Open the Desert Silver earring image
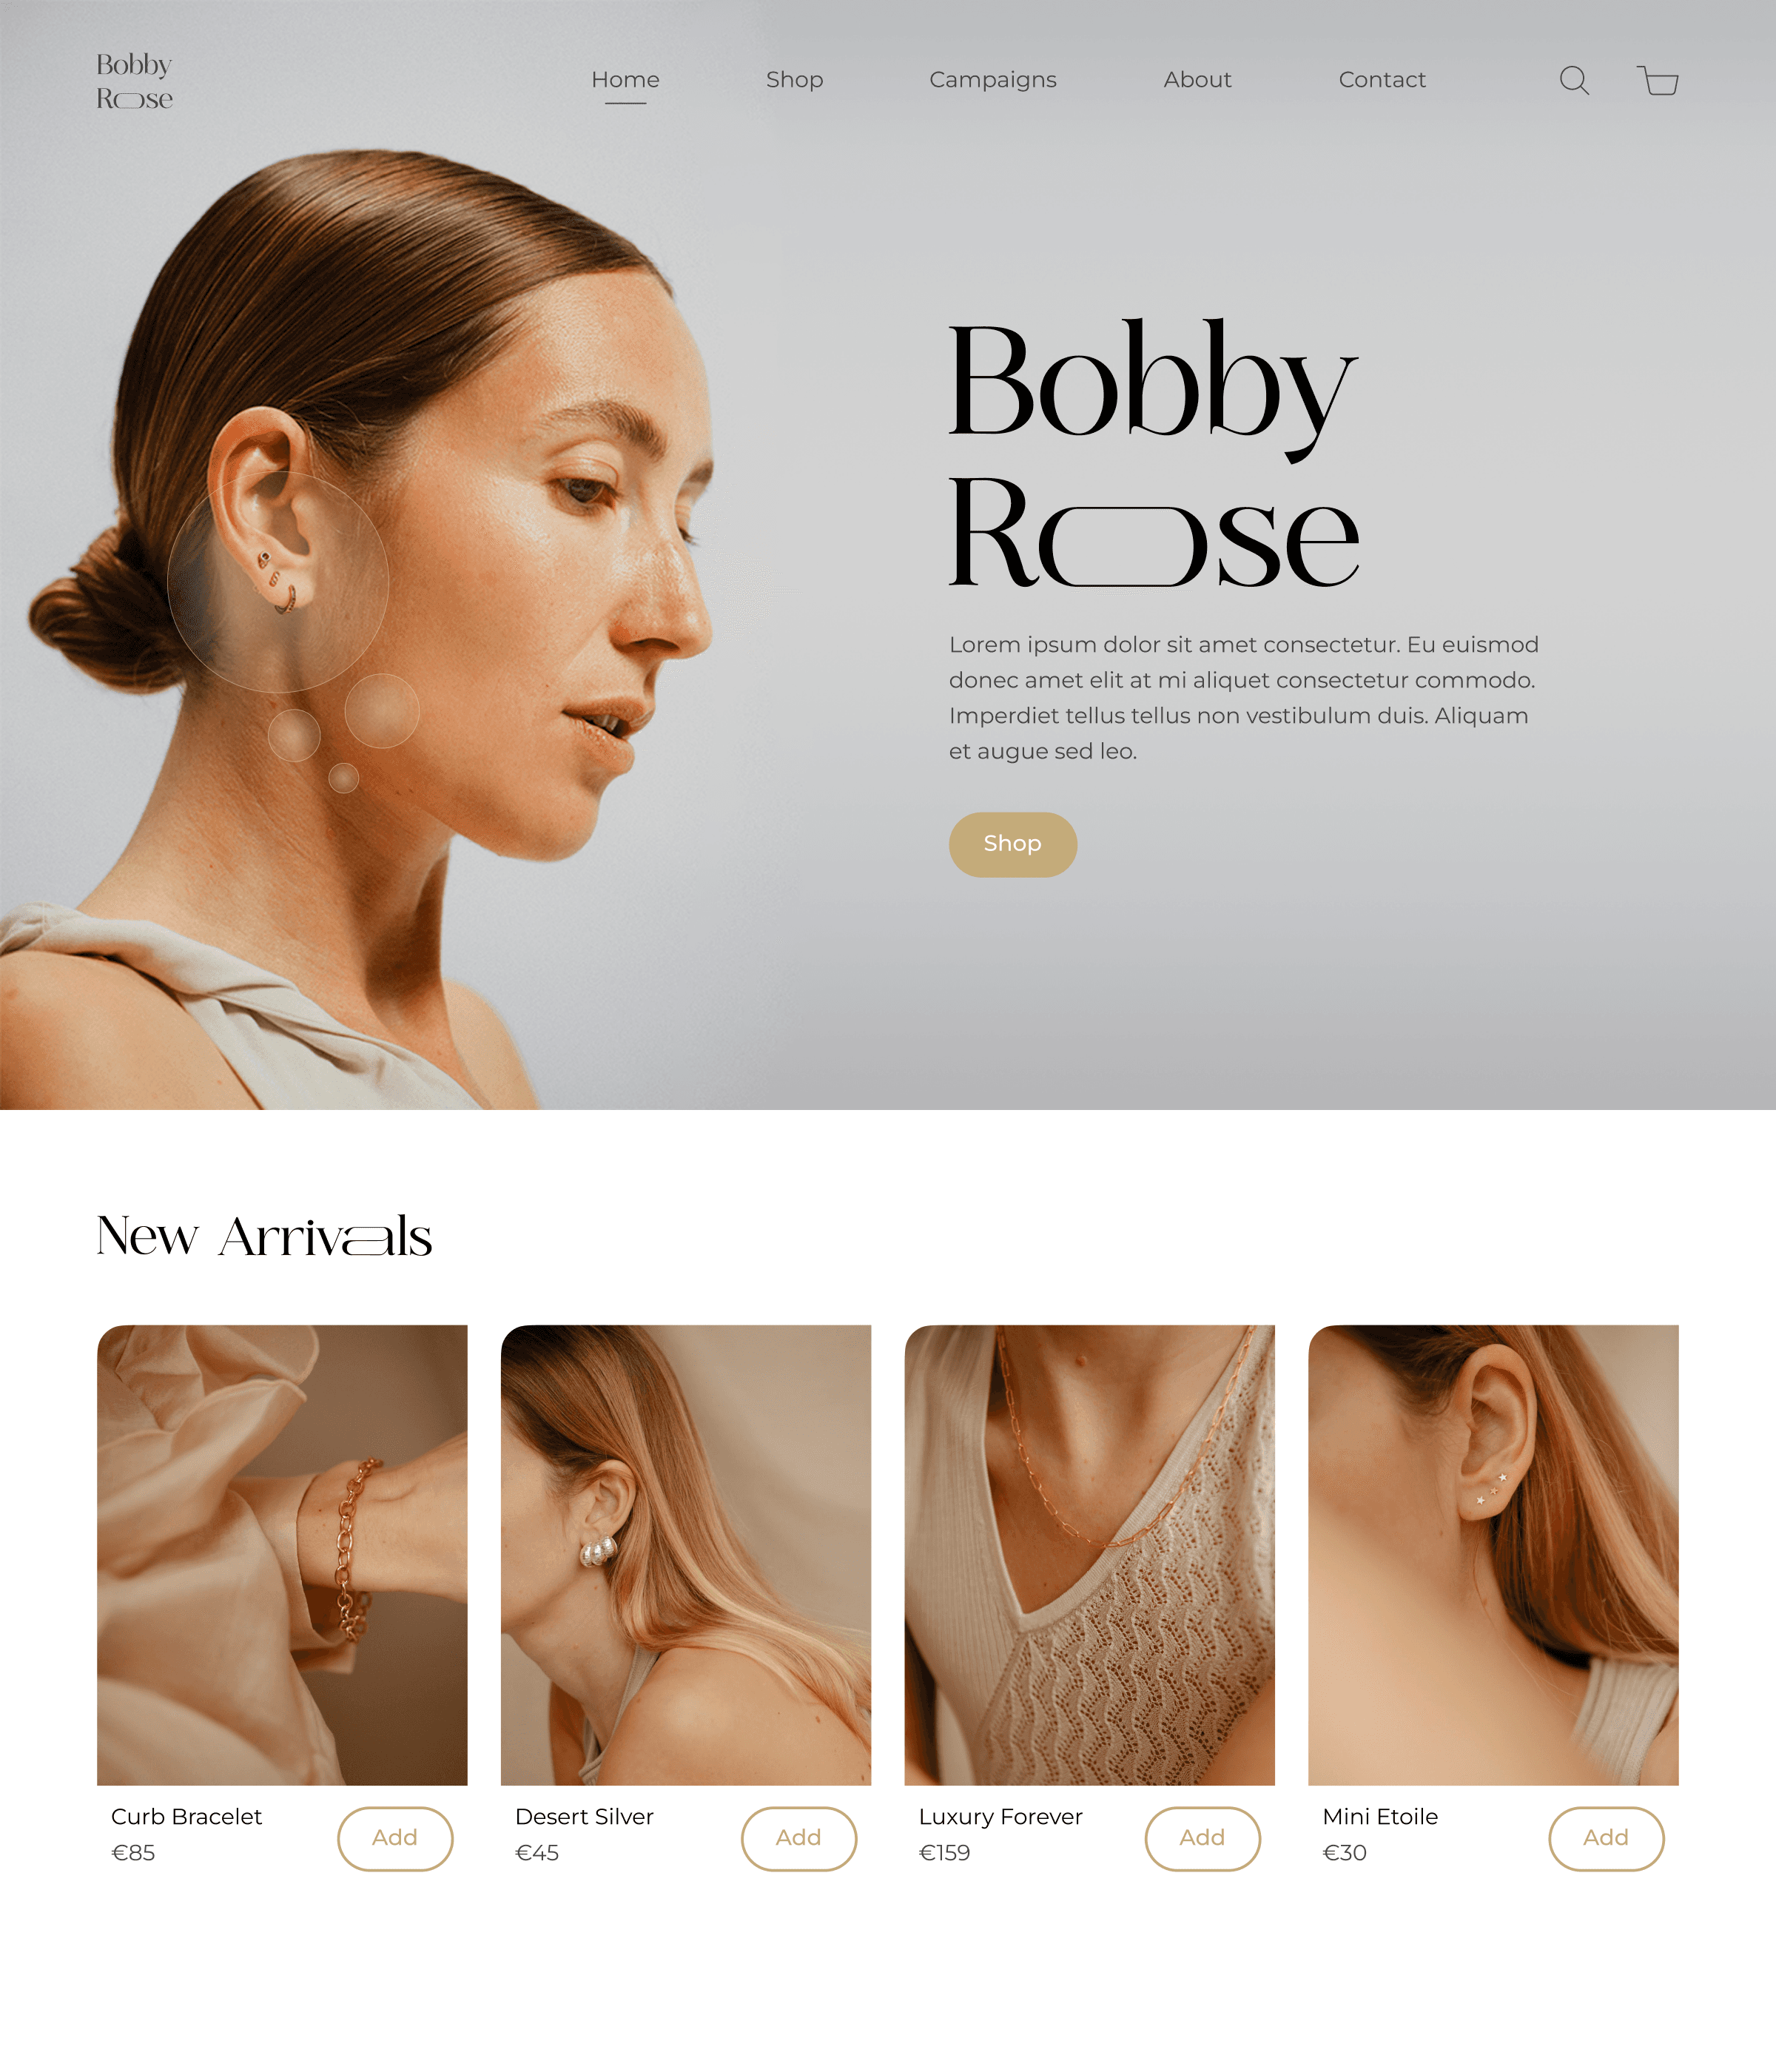Screen dimensions: 1776x2072 click(x=686, y=1555)
